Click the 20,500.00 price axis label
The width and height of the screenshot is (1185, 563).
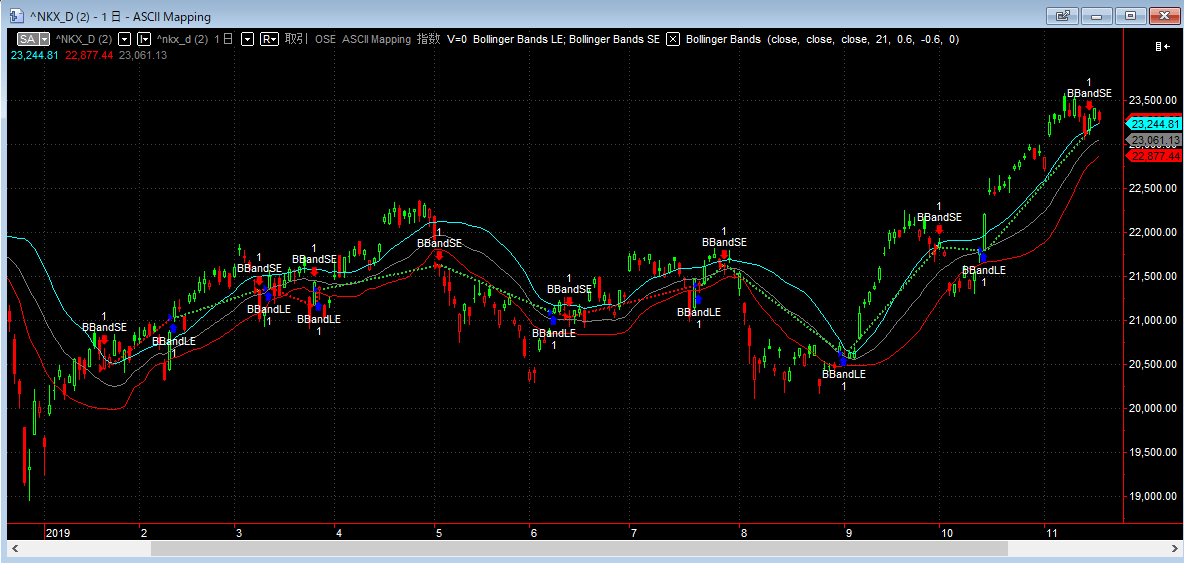[x=1153, y=364]
